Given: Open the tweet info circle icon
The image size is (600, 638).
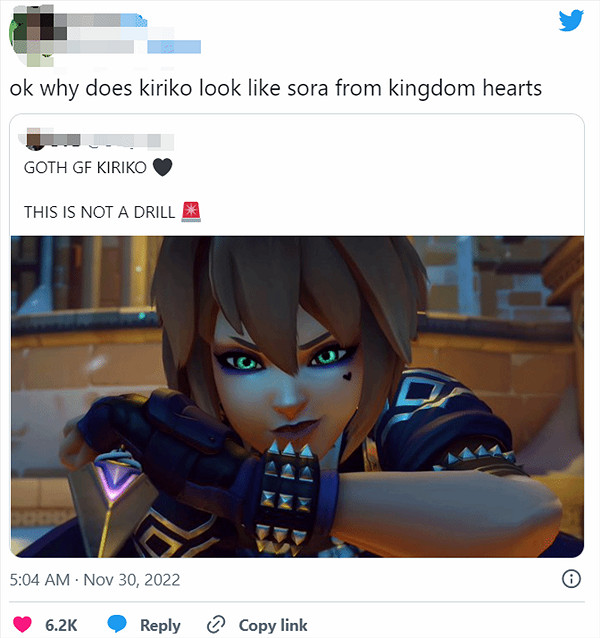Looking at the screenshot, I should pyautogui.click(x=571, y=579).
